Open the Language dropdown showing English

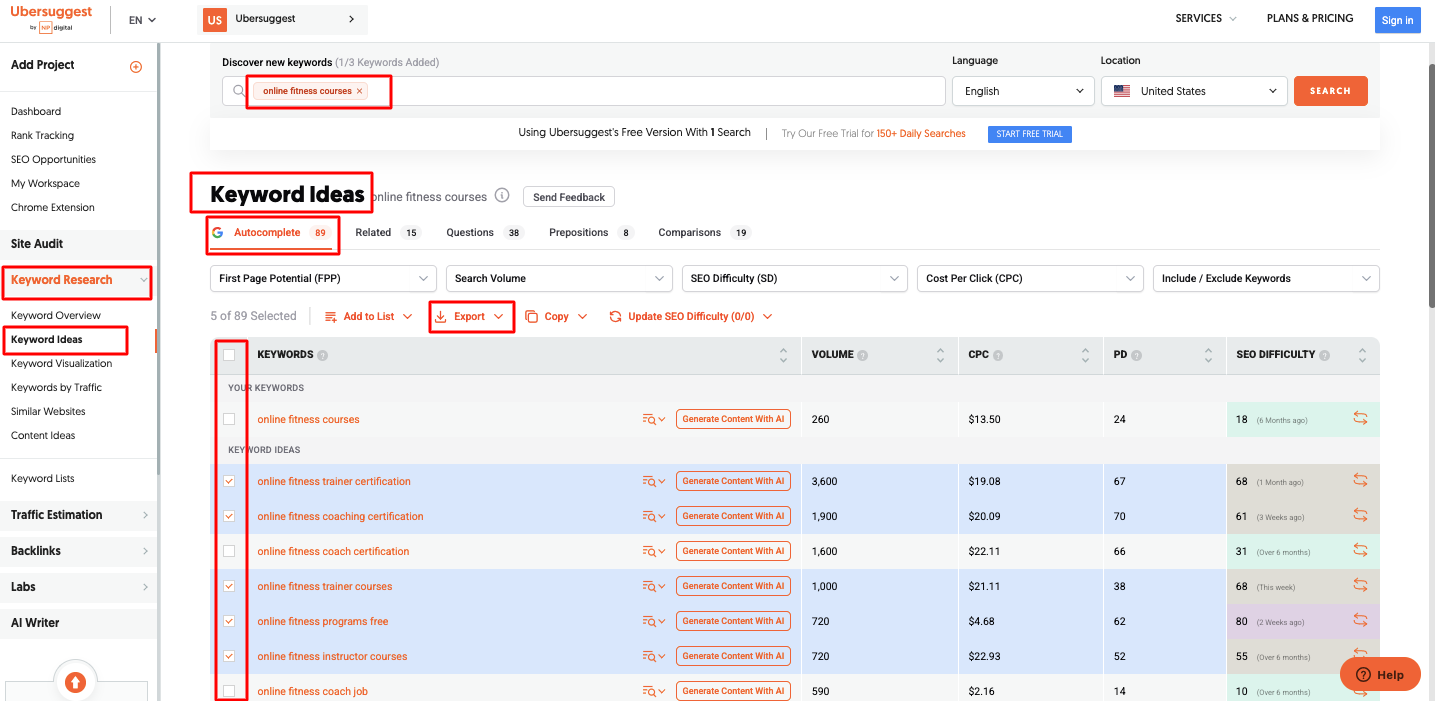(x=1023, y=91)
